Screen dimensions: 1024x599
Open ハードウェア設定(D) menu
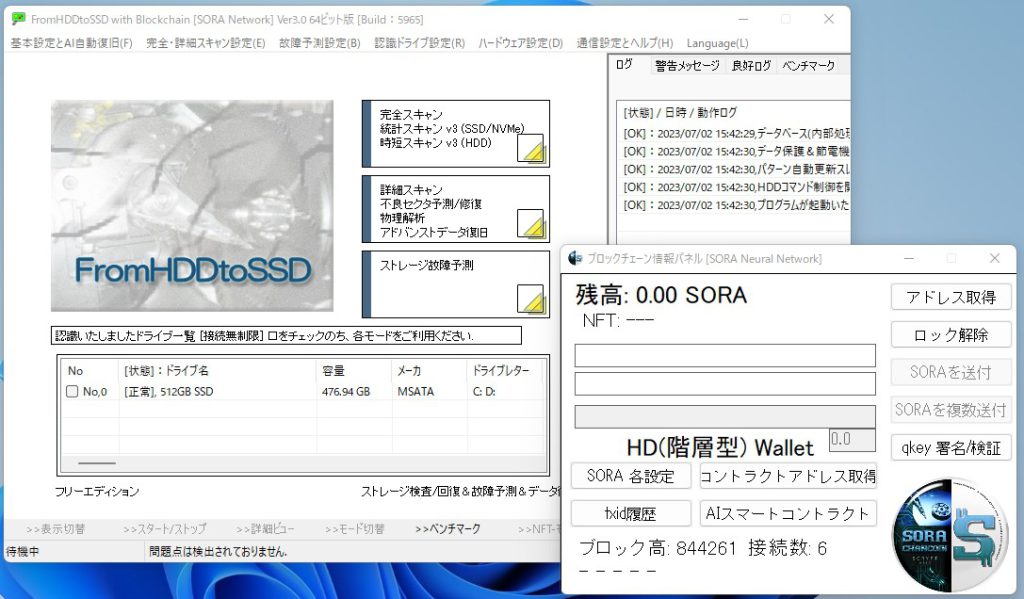point(520,43)
